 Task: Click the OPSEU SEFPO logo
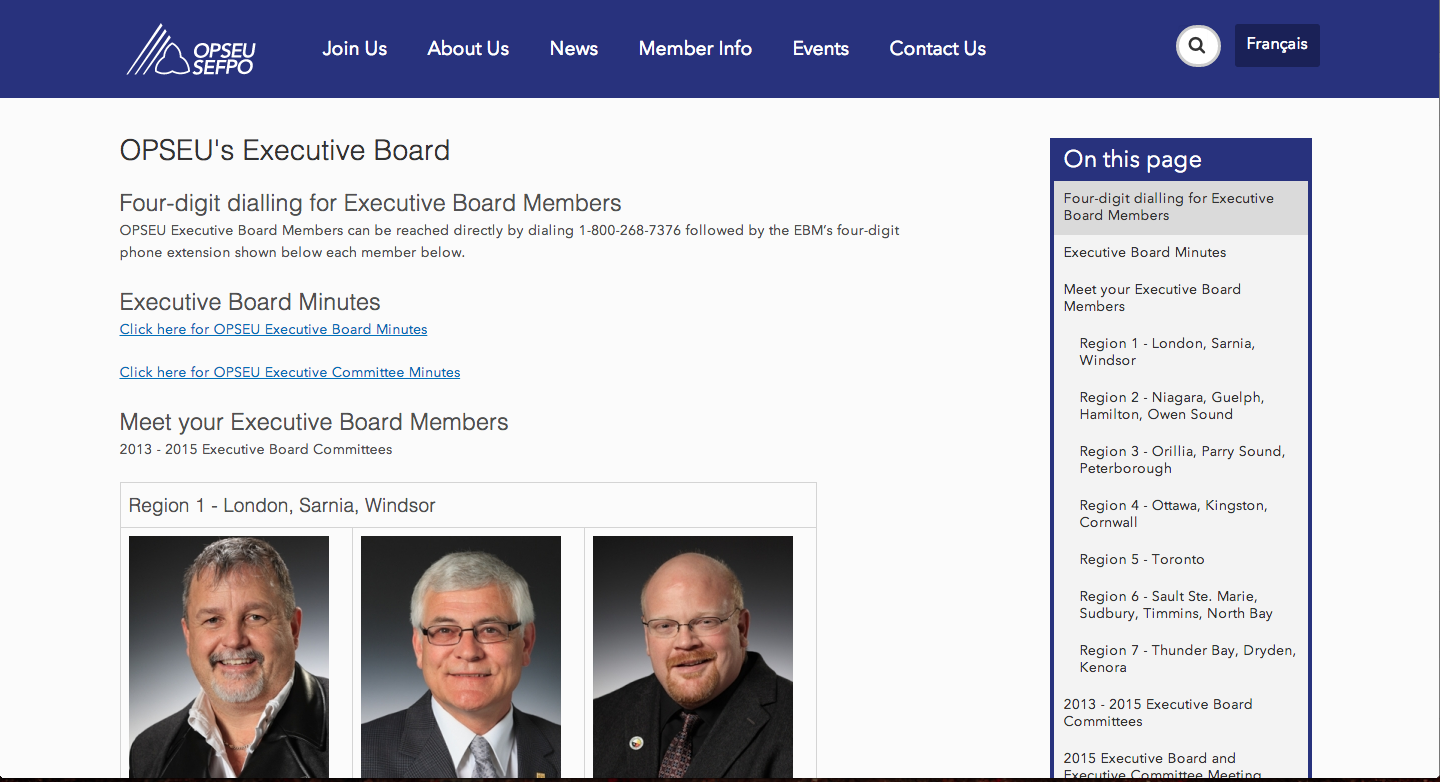click(x=191, y=50)
